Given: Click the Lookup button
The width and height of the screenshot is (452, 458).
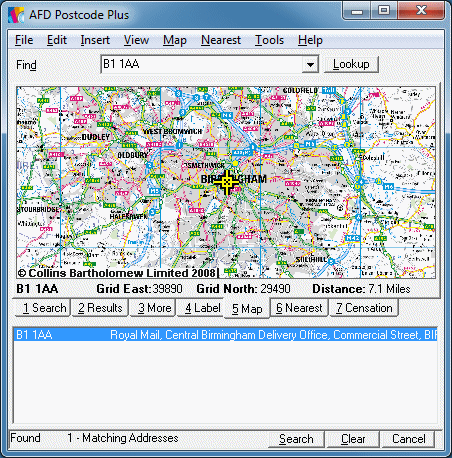Looking at the screenshot, I should pyautogui.click(x=351, y=64).
